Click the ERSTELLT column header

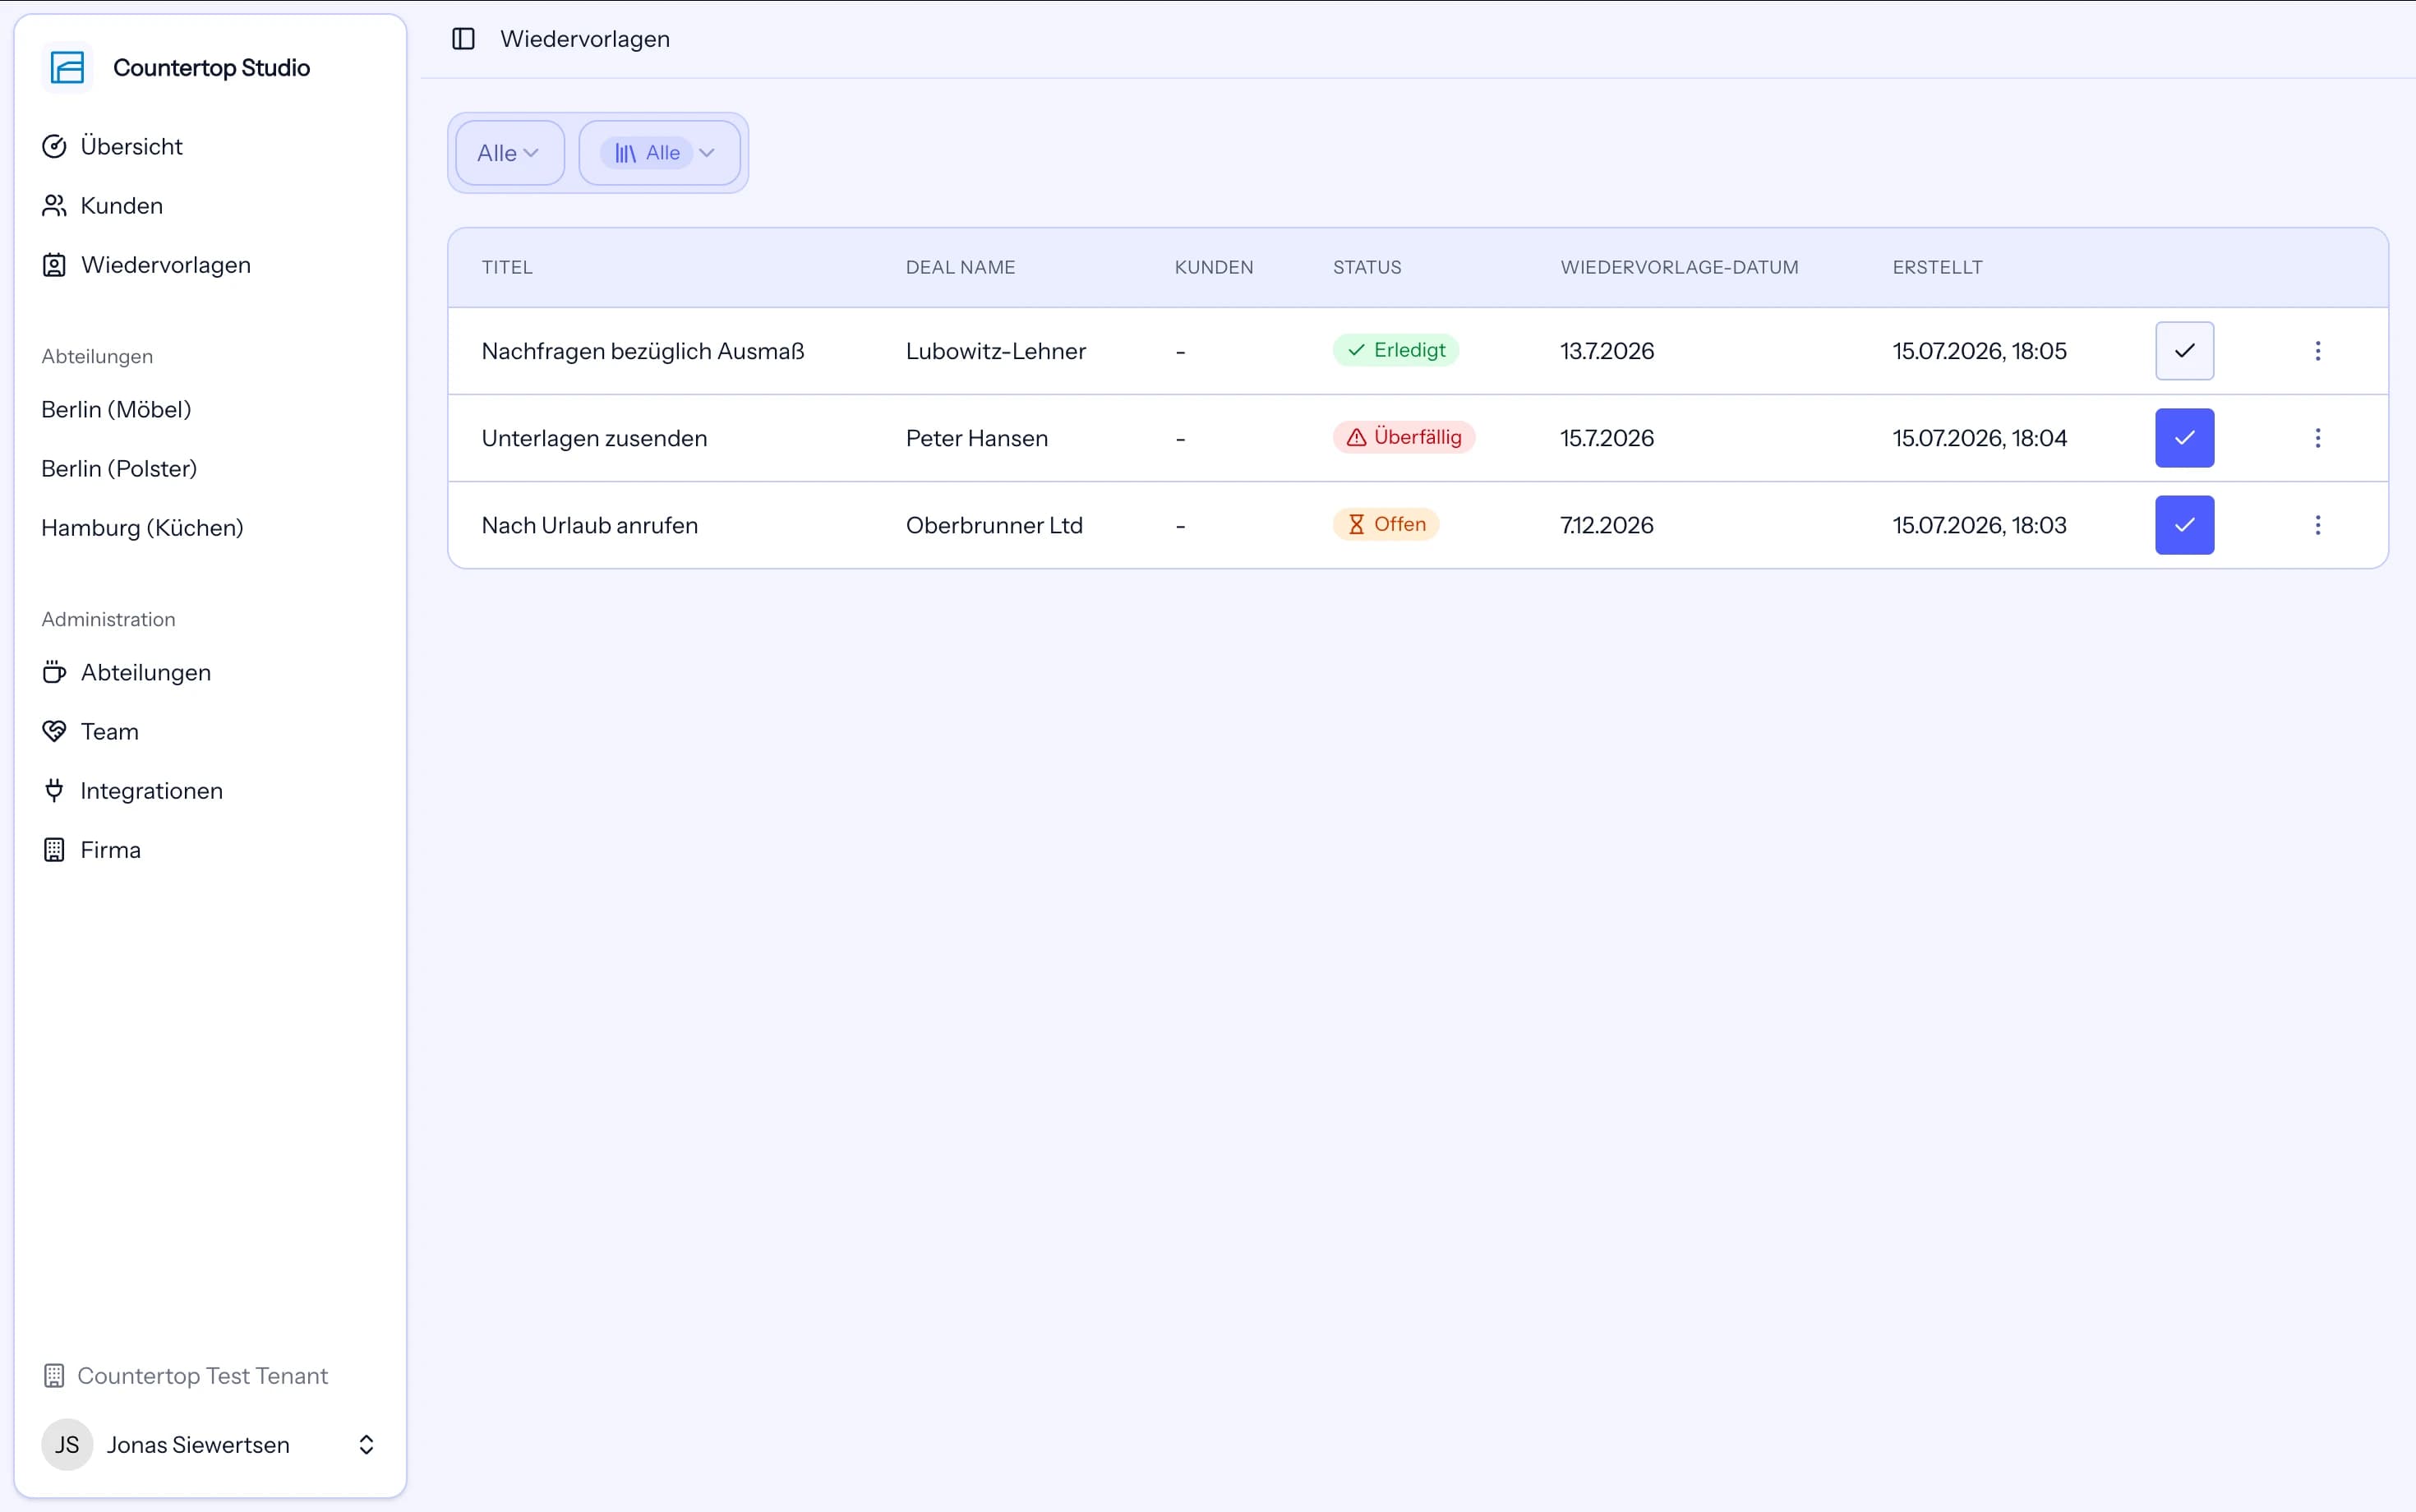[1937, 267]
